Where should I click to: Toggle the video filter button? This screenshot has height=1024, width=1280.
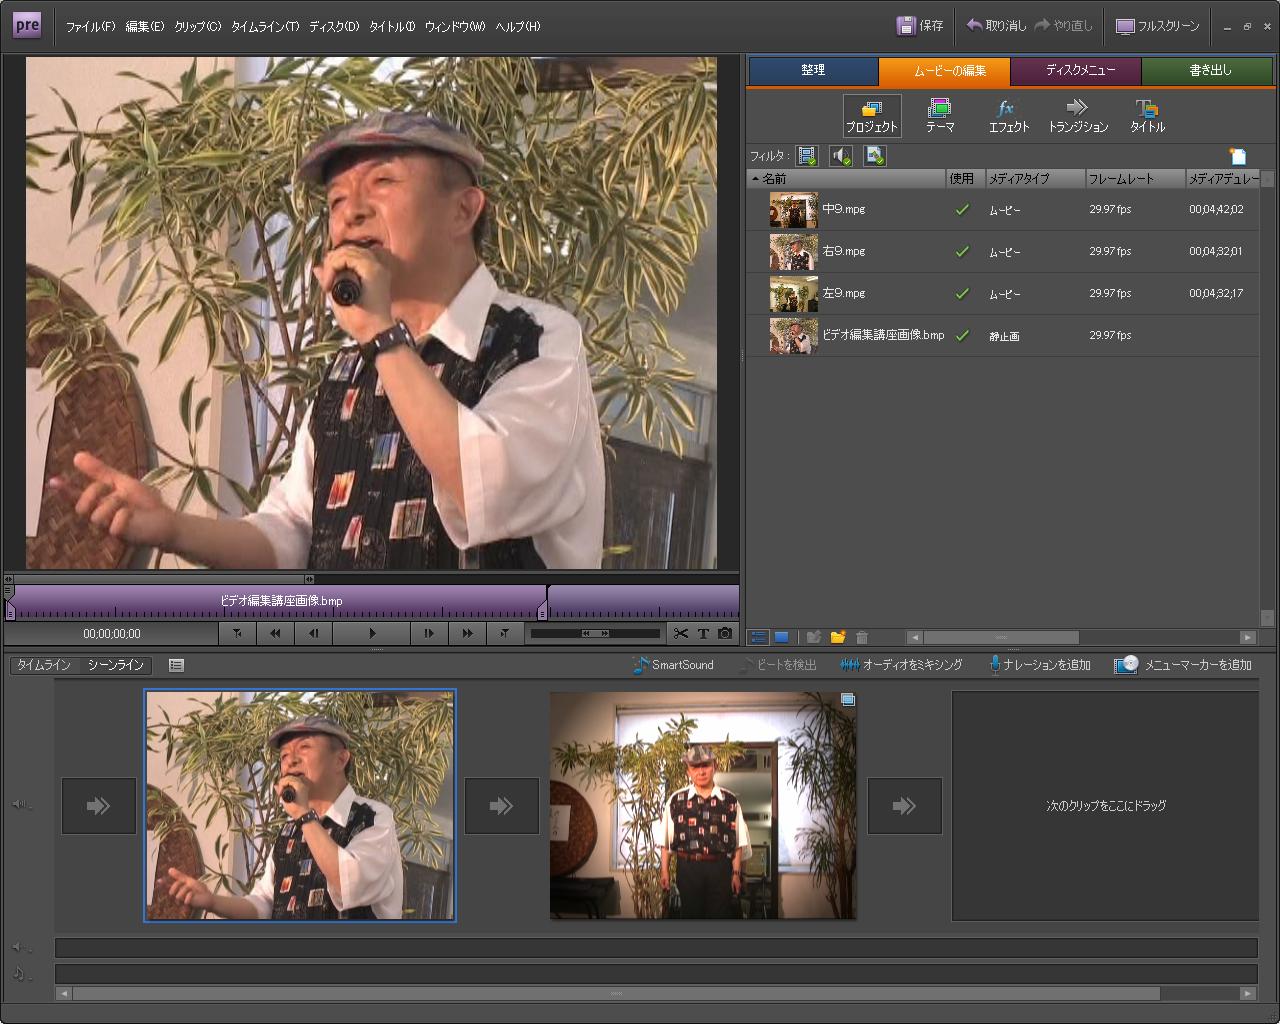(x=807, y=156)
